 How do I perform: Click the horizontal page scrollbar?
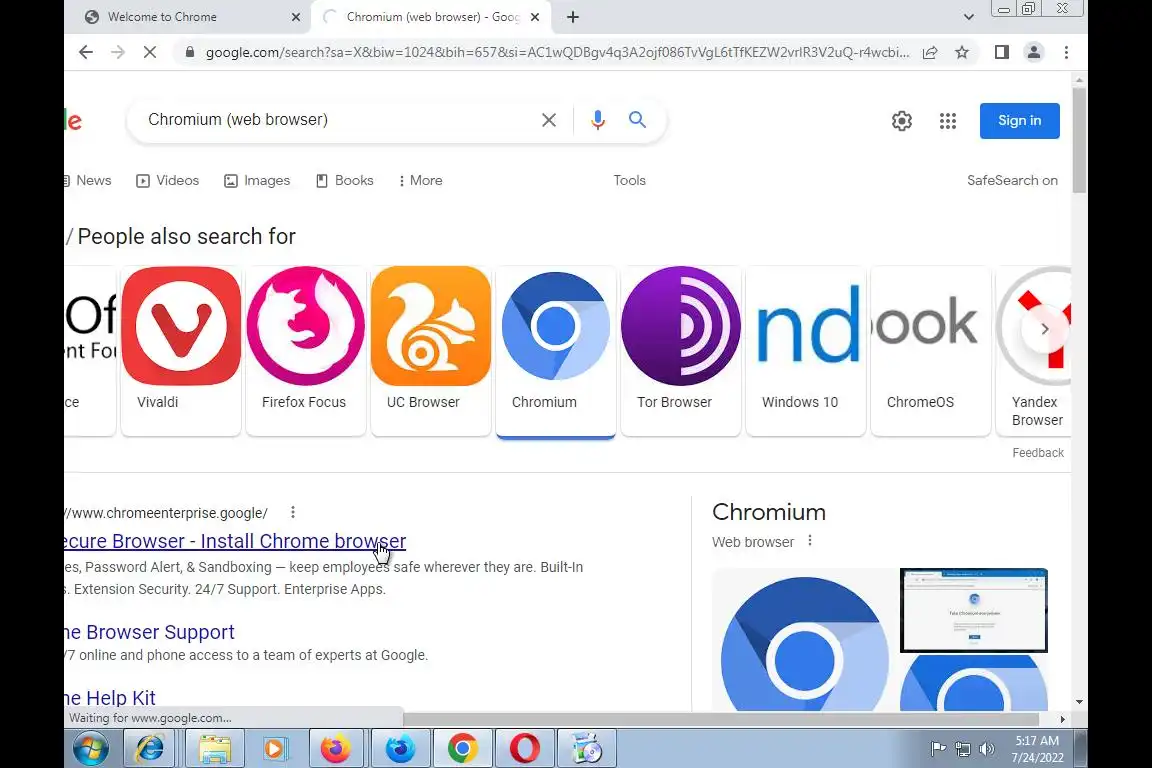pyautogui.click(x=720, y=719)
